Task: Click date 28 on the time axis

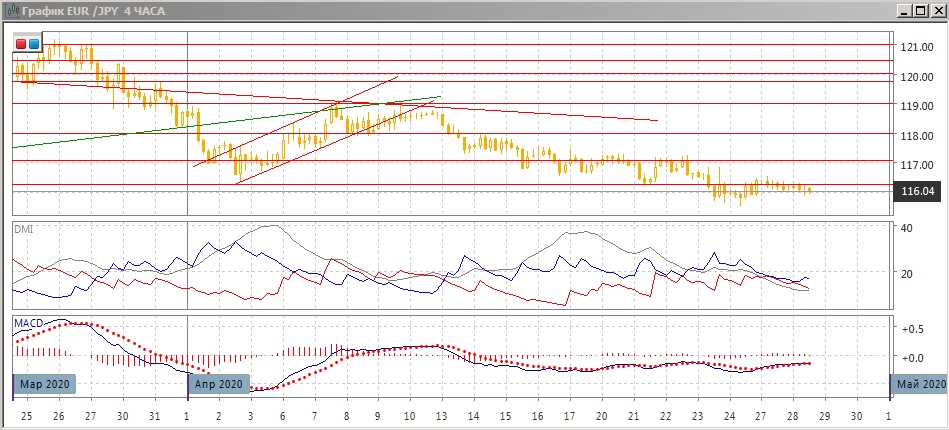Action: tap(792, 414)
